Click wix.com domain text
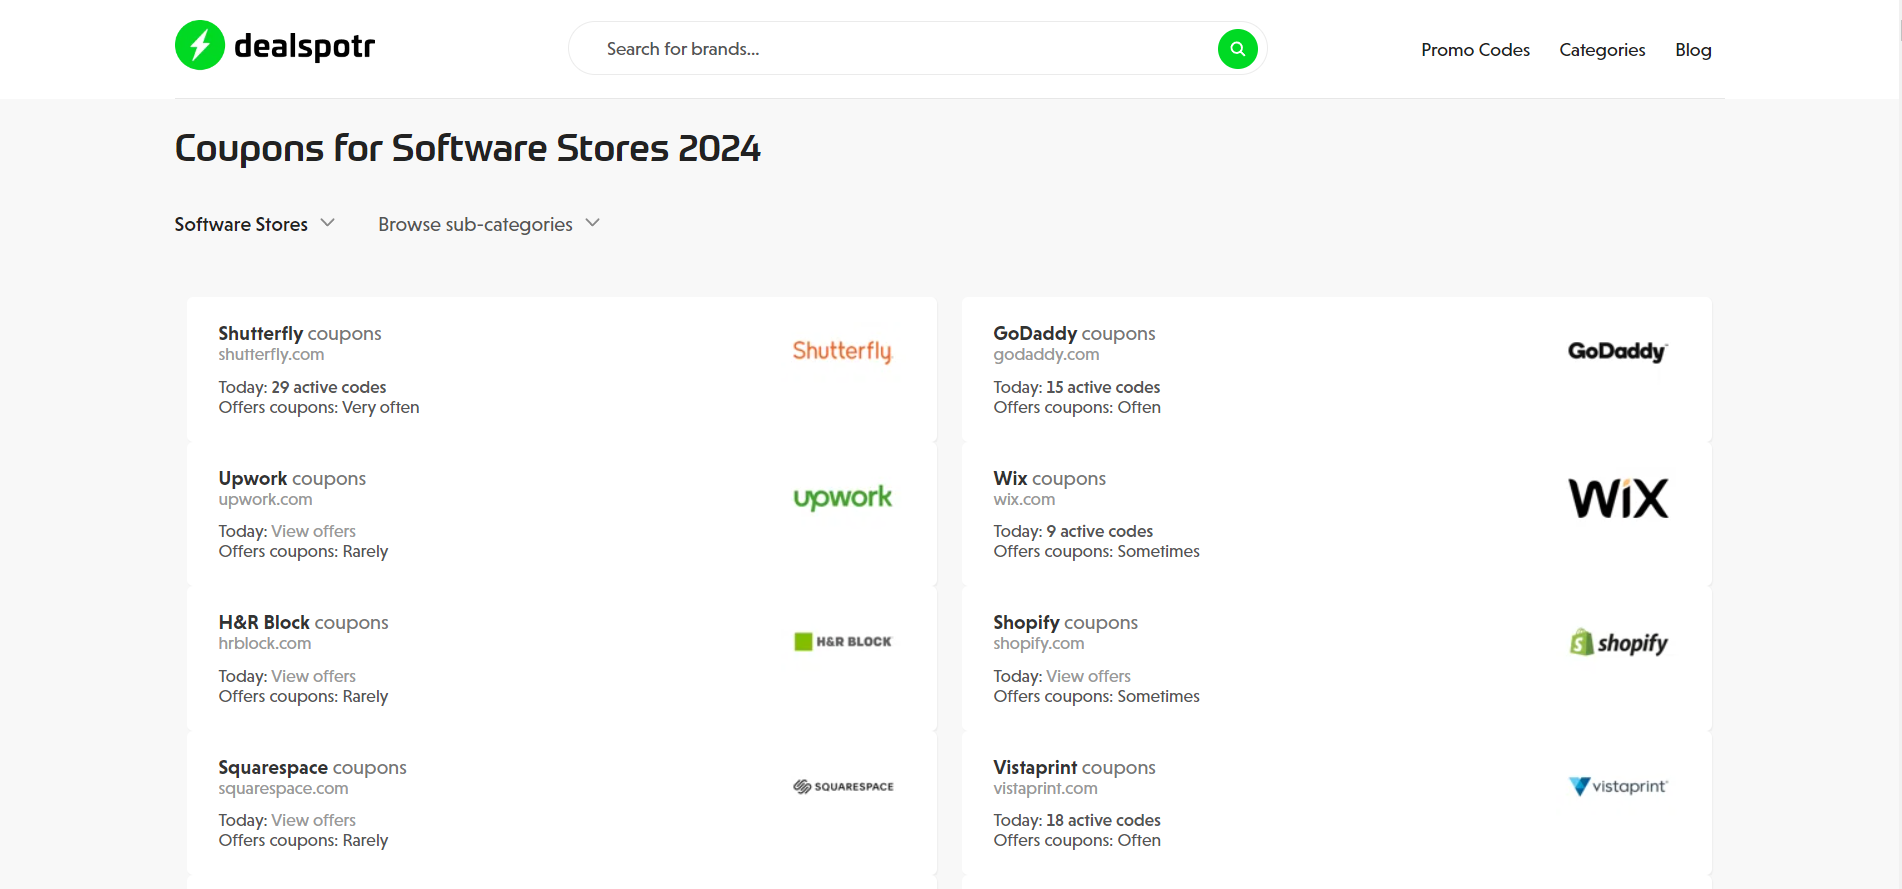 [1024, 499]
